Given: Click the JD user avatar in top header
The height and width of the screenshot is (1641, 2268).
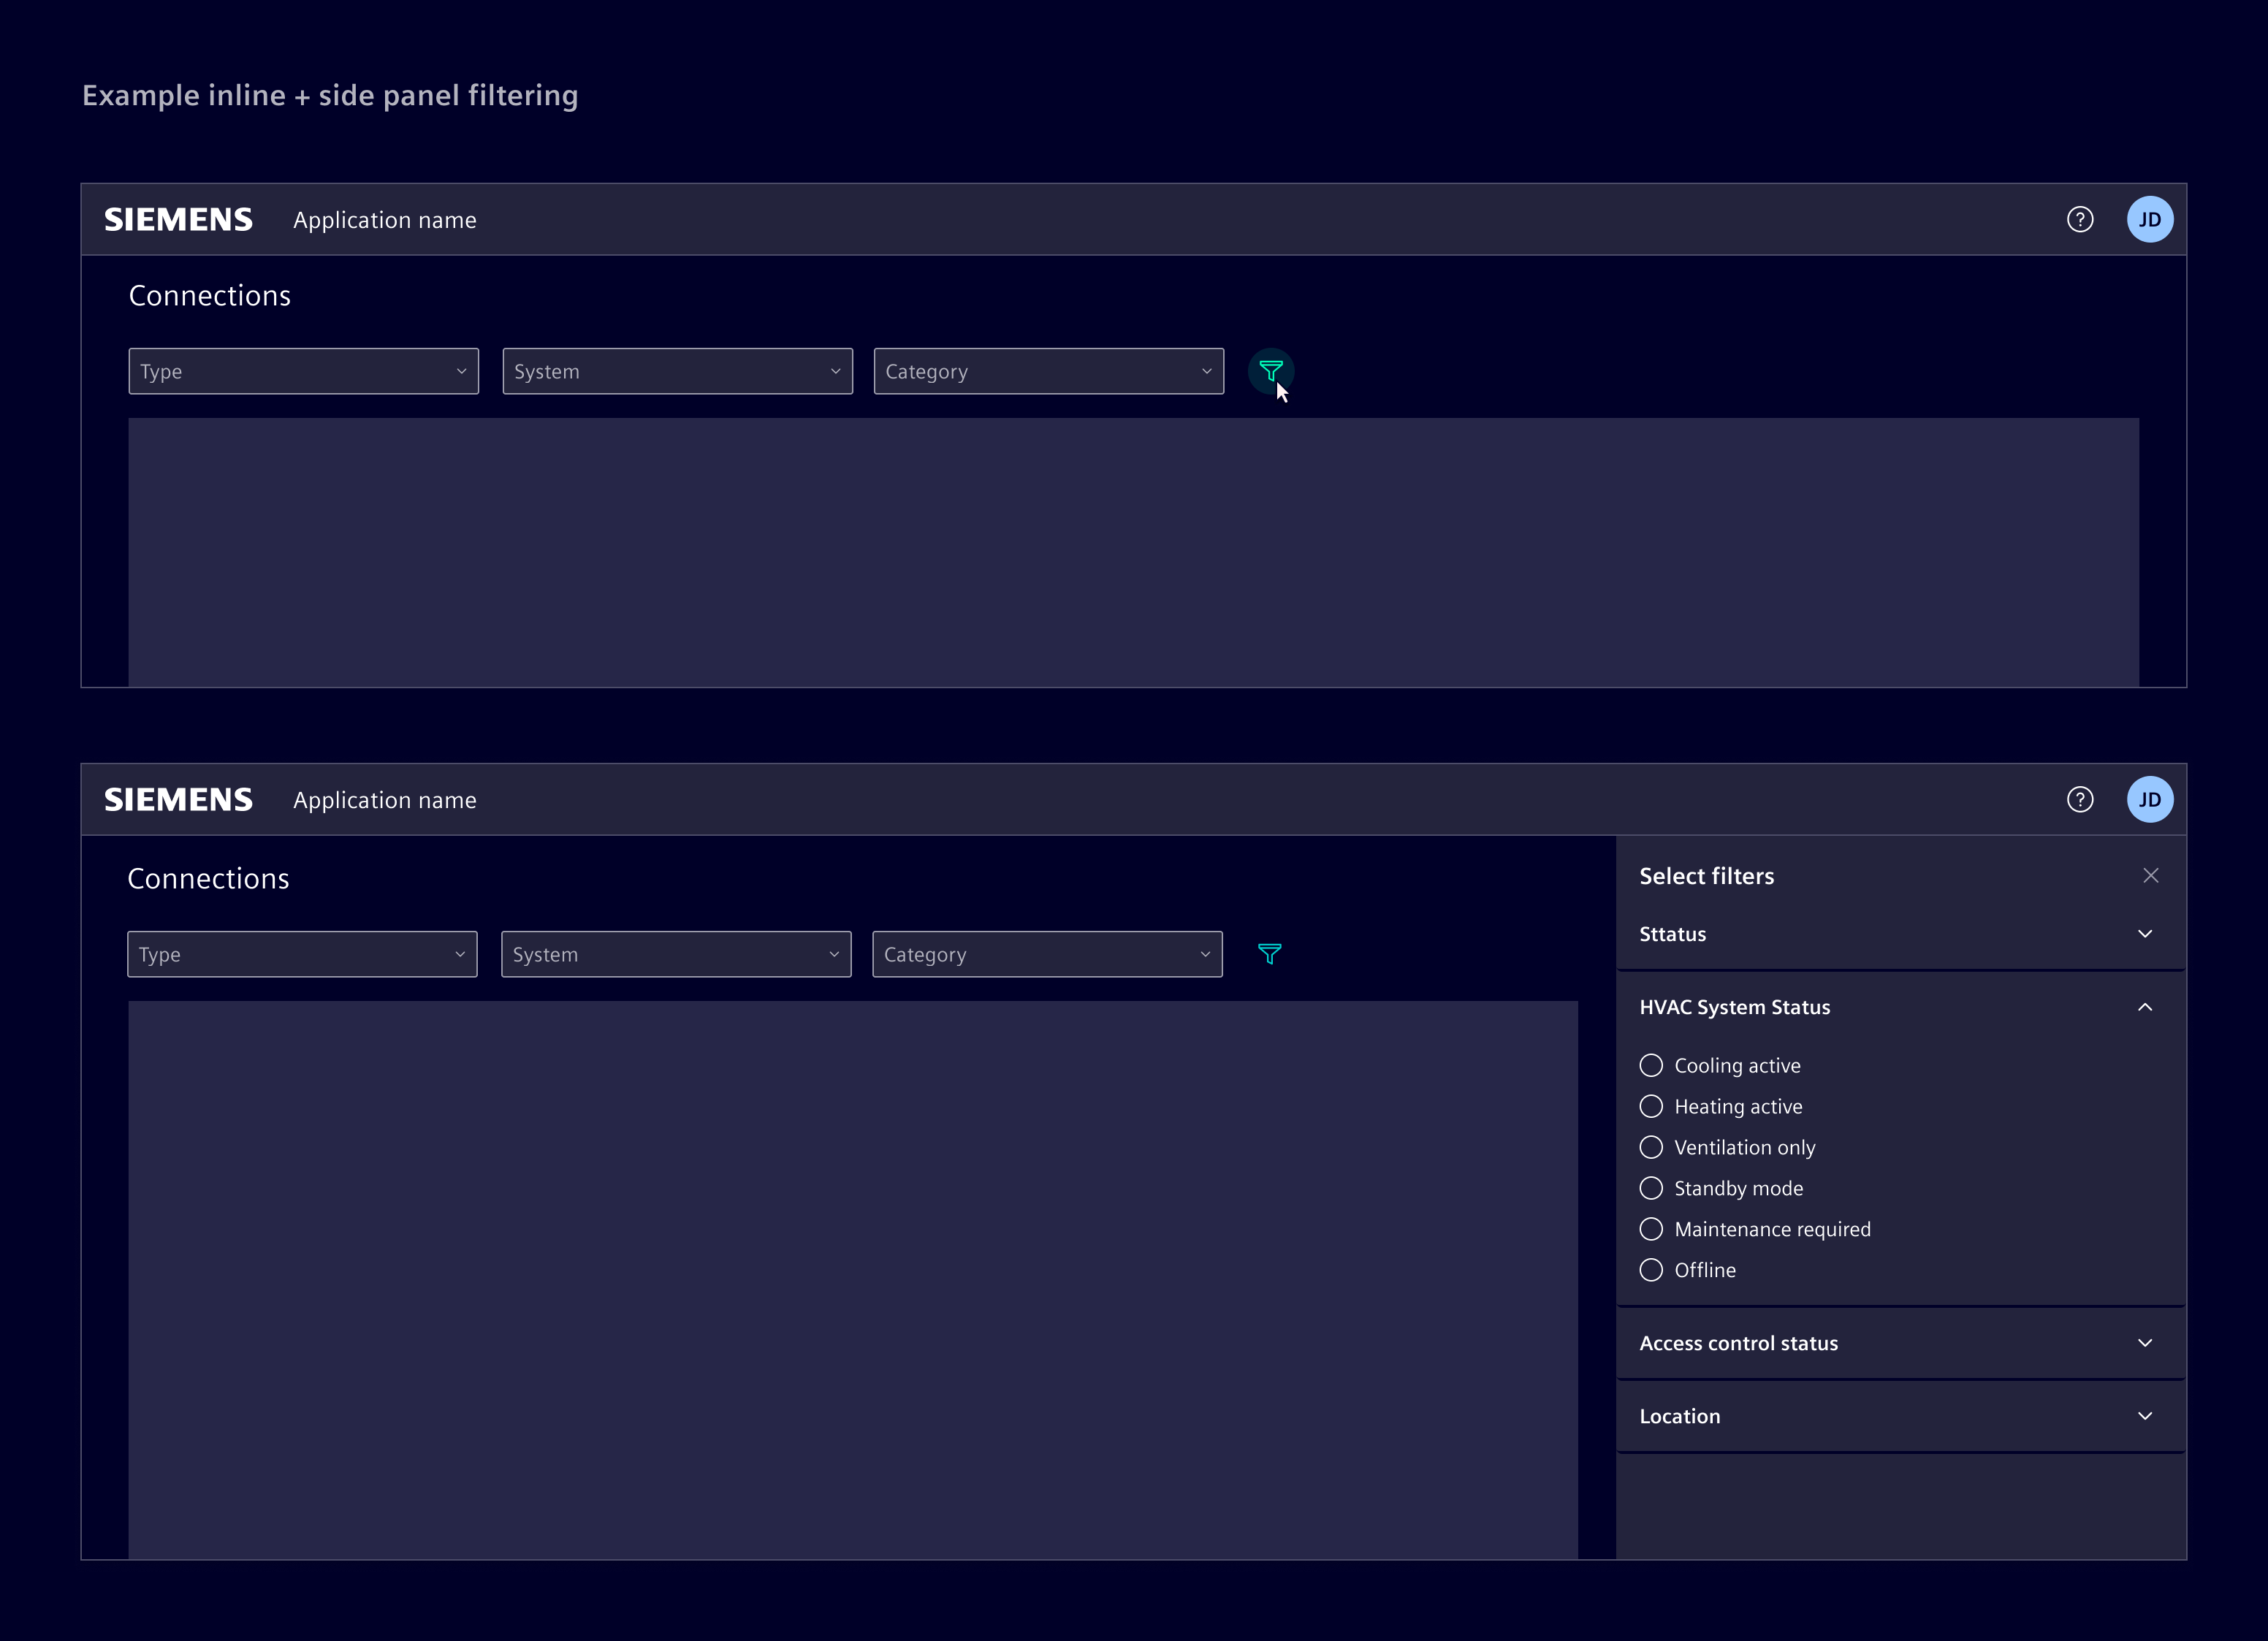Looking at the screenshot, I should [2150, 219].
